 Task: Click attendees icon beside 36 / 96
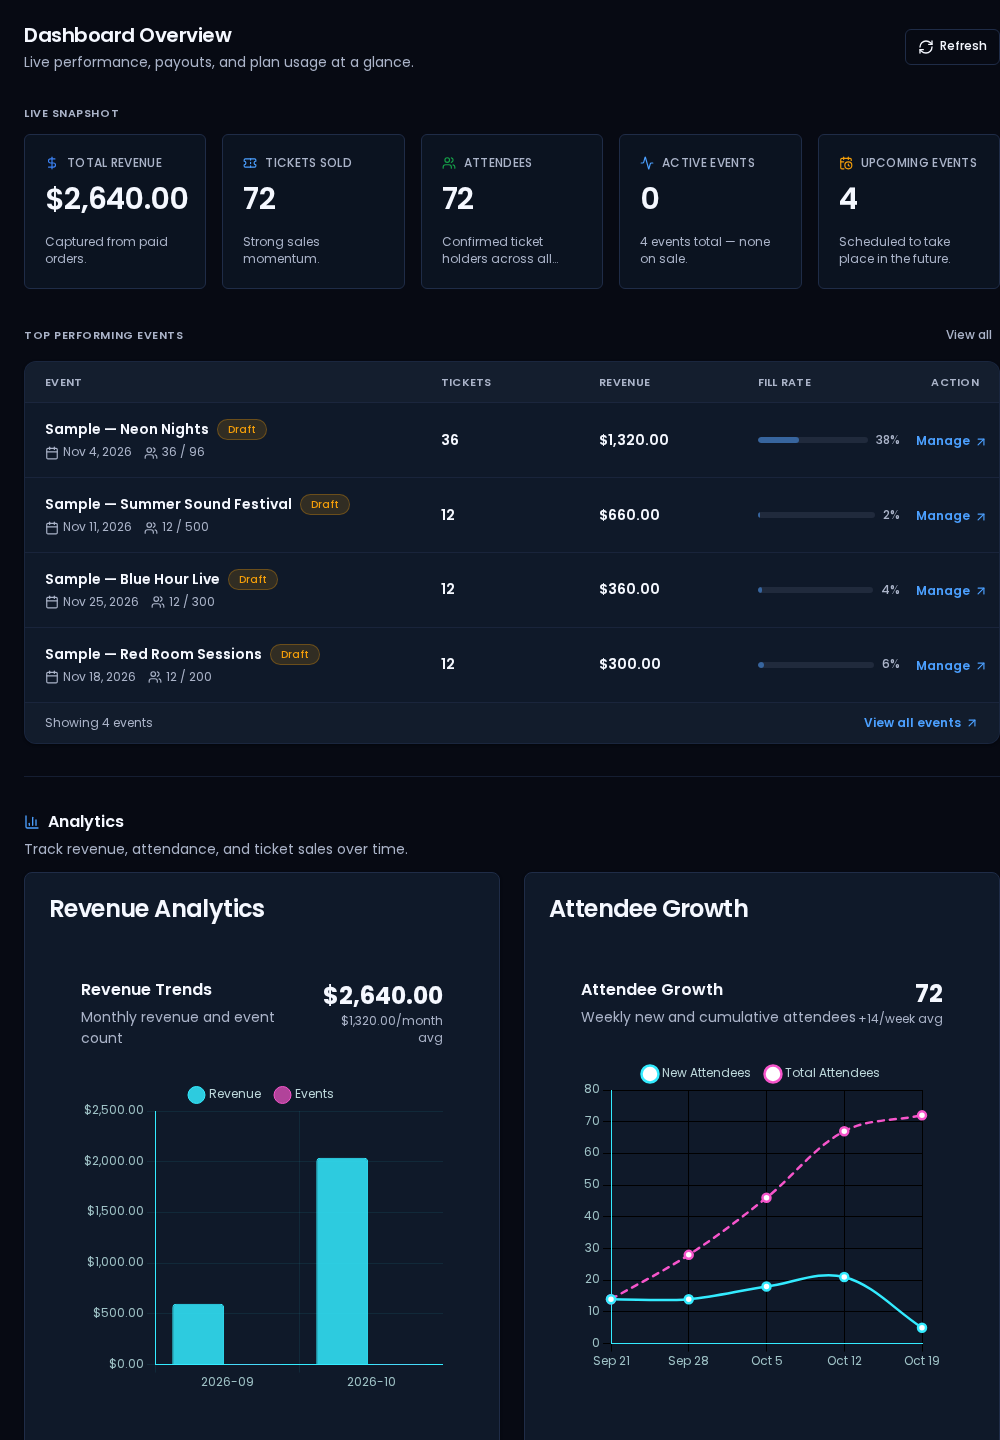(151, 453)
